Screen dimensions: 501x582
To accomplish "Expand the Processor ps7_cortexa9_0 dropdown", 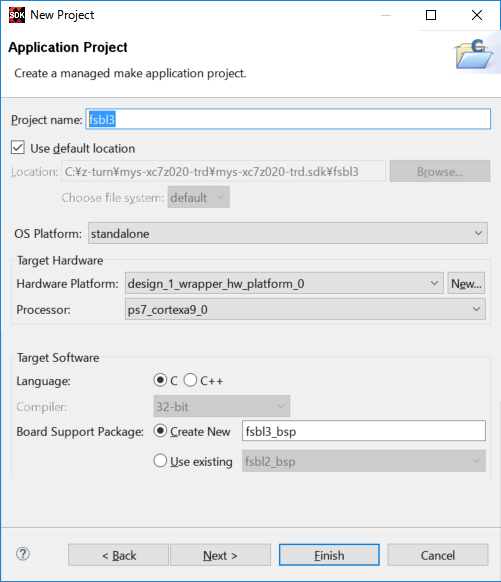I will click(305, 309).
